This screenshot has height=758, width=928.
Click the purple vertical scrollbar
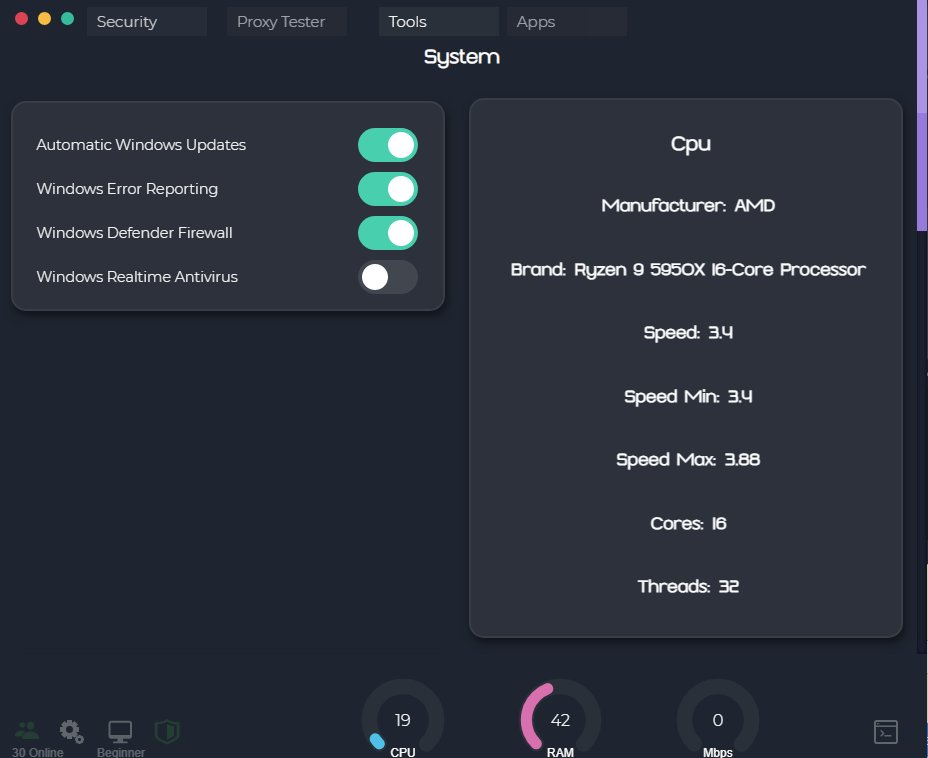[x=922, y=115]
